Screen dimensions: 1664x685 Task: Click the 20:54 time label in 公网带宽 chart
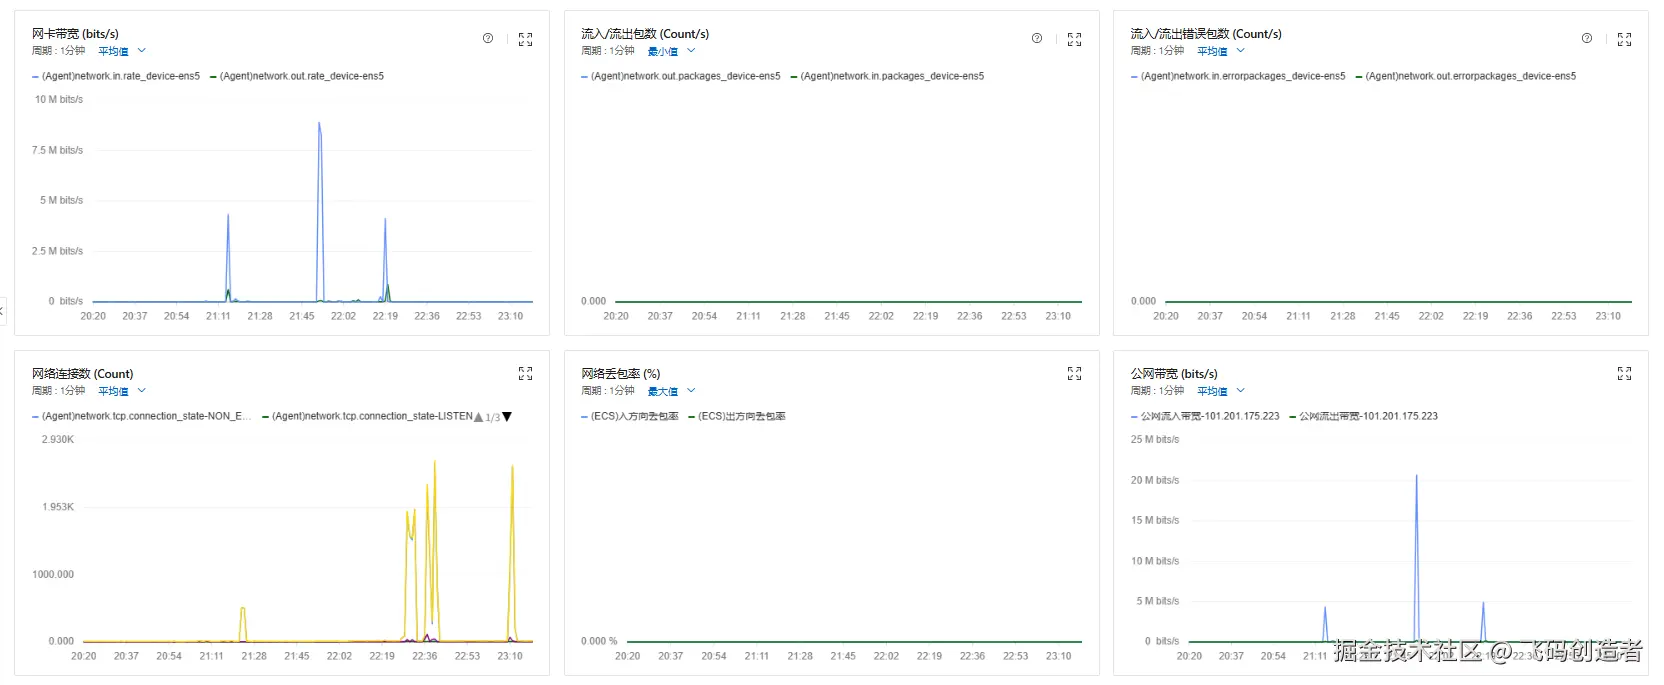click(x=1273, y=656)
